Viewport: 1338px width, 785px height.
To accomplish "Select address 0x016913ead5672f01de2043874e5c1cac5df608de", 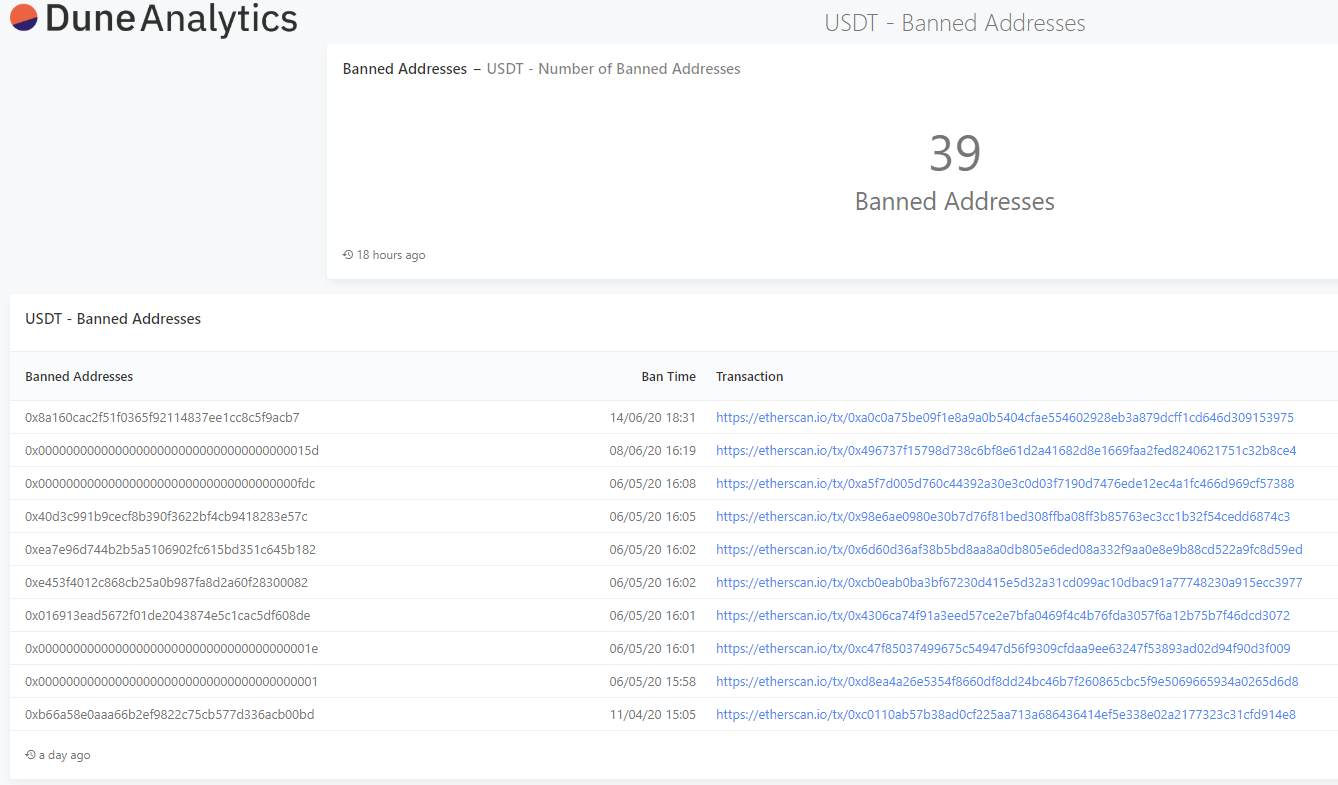I will [168, 616].
